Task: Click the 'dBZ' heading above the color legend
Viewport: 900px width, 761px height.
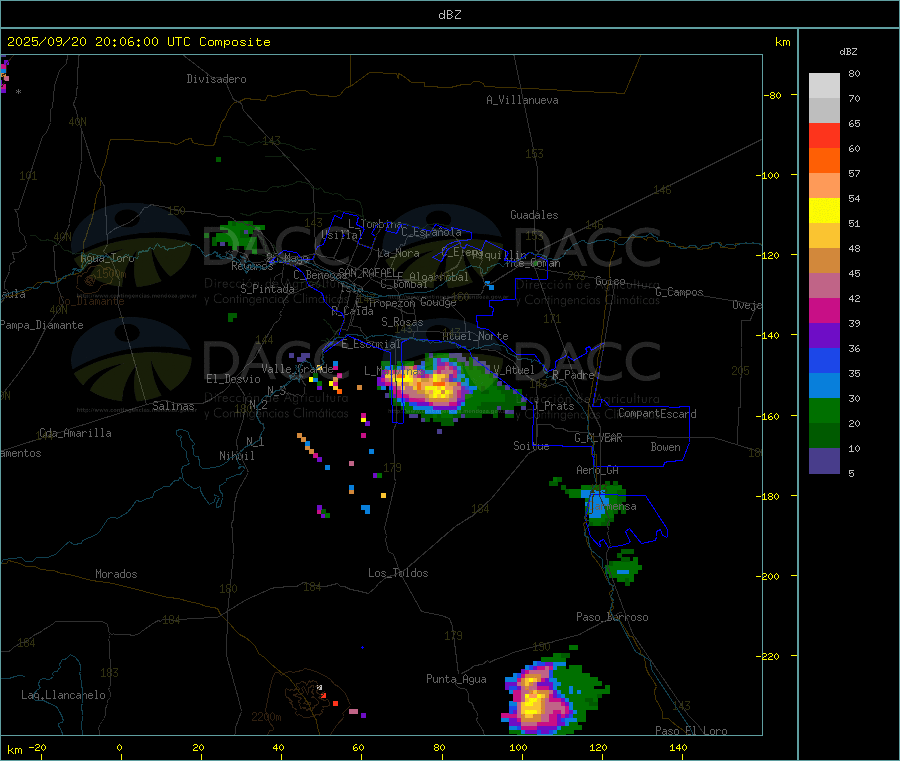Action: (x=848, y=52)
